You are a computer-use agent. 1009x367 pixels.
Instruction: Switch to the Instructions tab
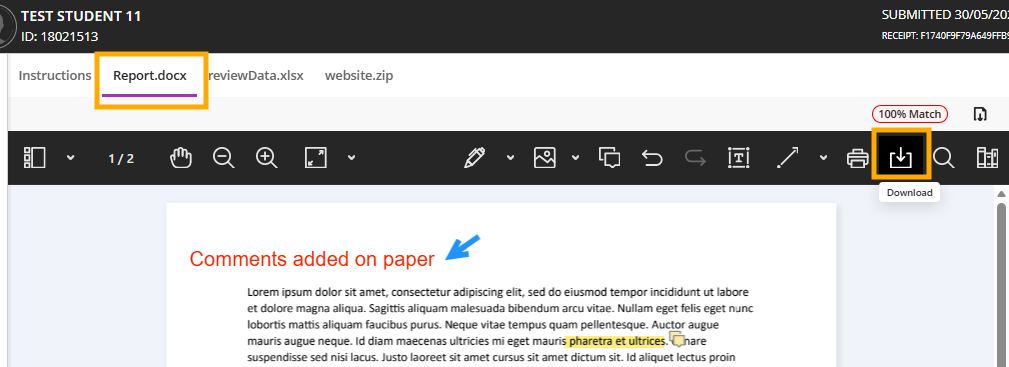click(55, 75)
